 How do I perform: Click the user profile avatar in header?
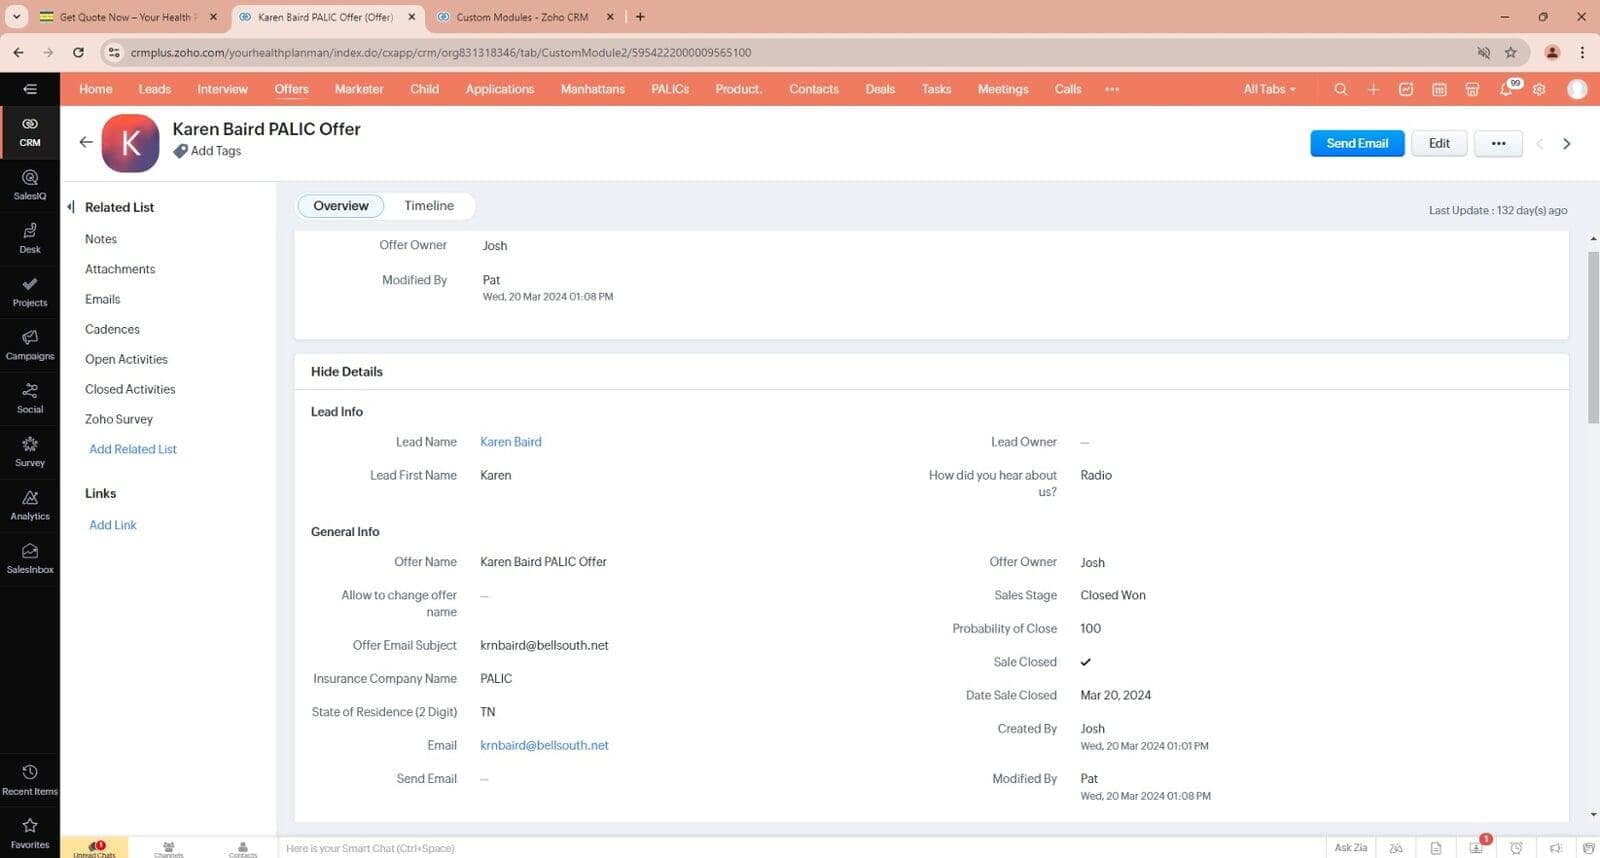click(x=1577, y=89)
